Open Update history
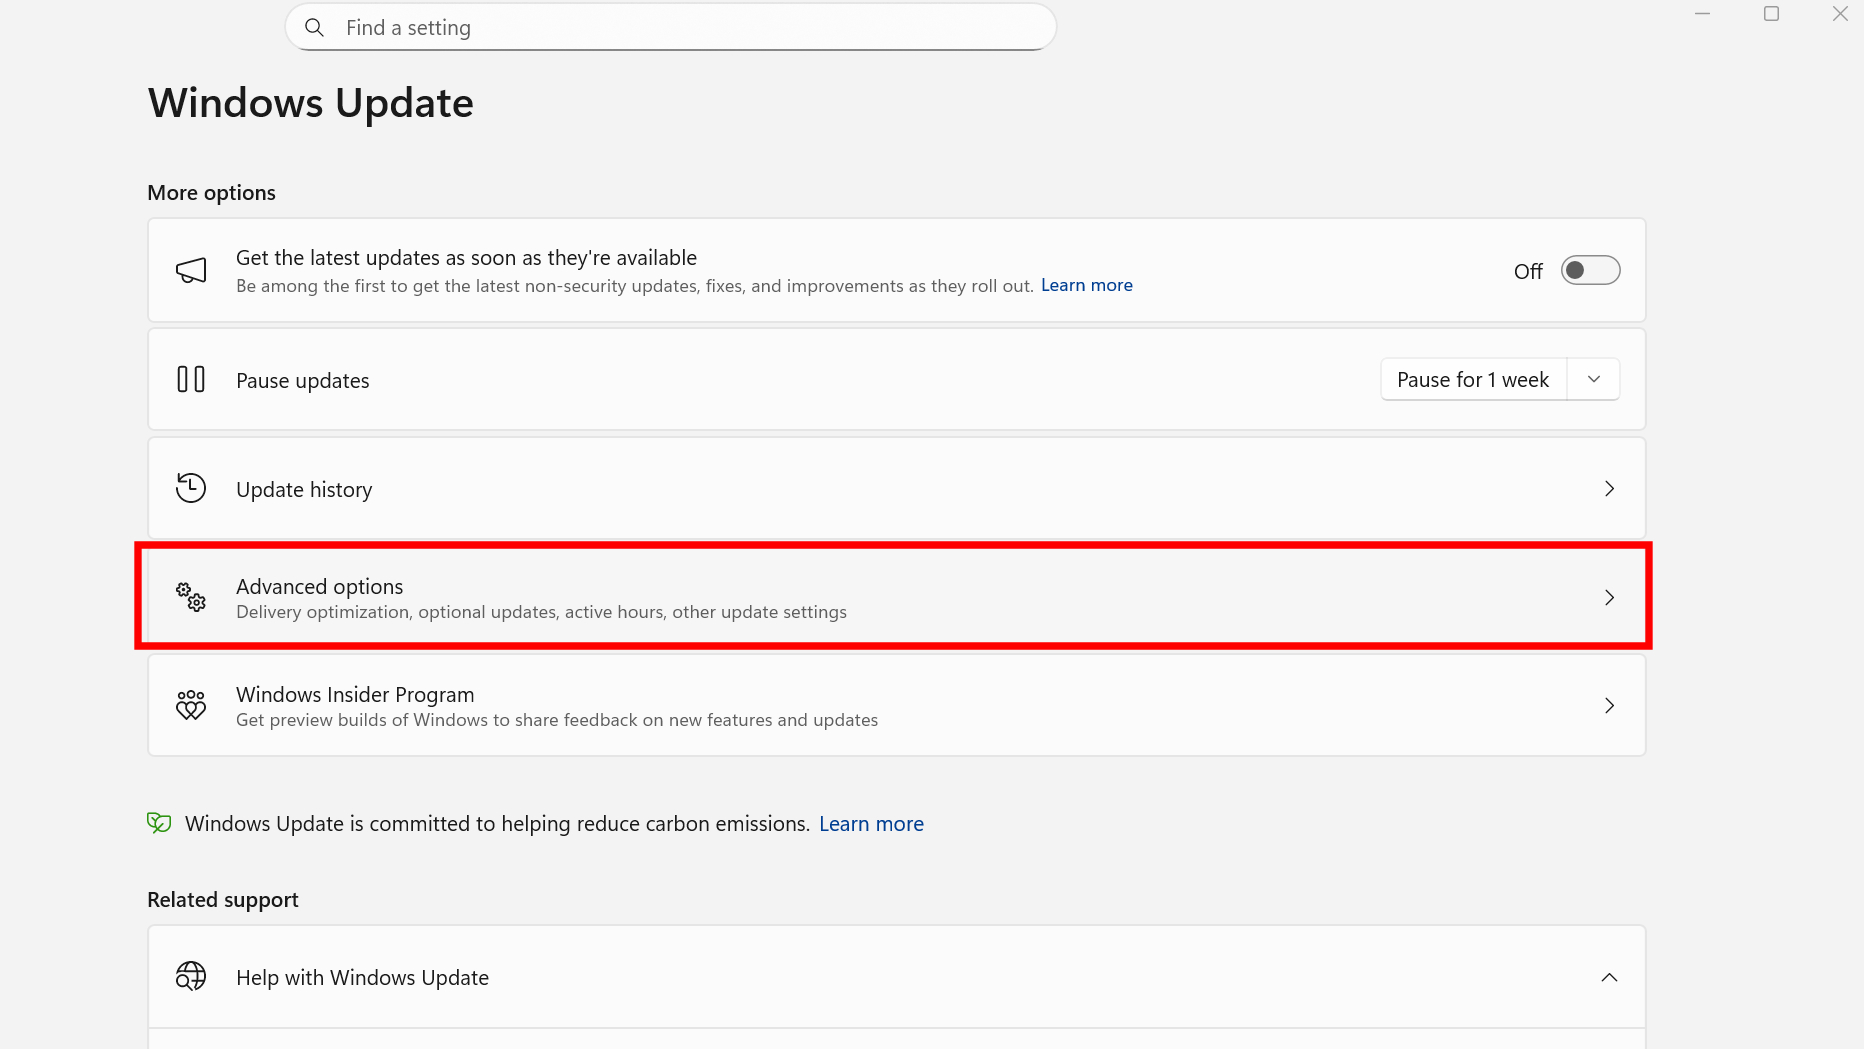Image resolution: width=1864 pixels, height=1049 pixels. coord(900,488)
